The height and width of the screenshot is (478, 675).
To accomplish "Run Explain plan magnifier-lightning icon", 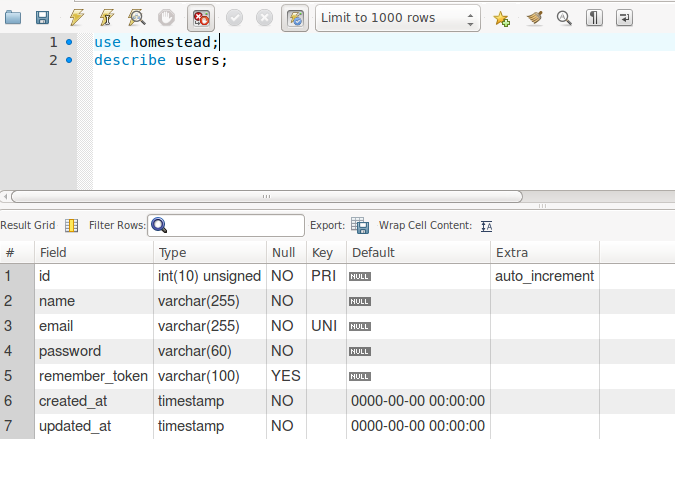I will click(136, 18).
